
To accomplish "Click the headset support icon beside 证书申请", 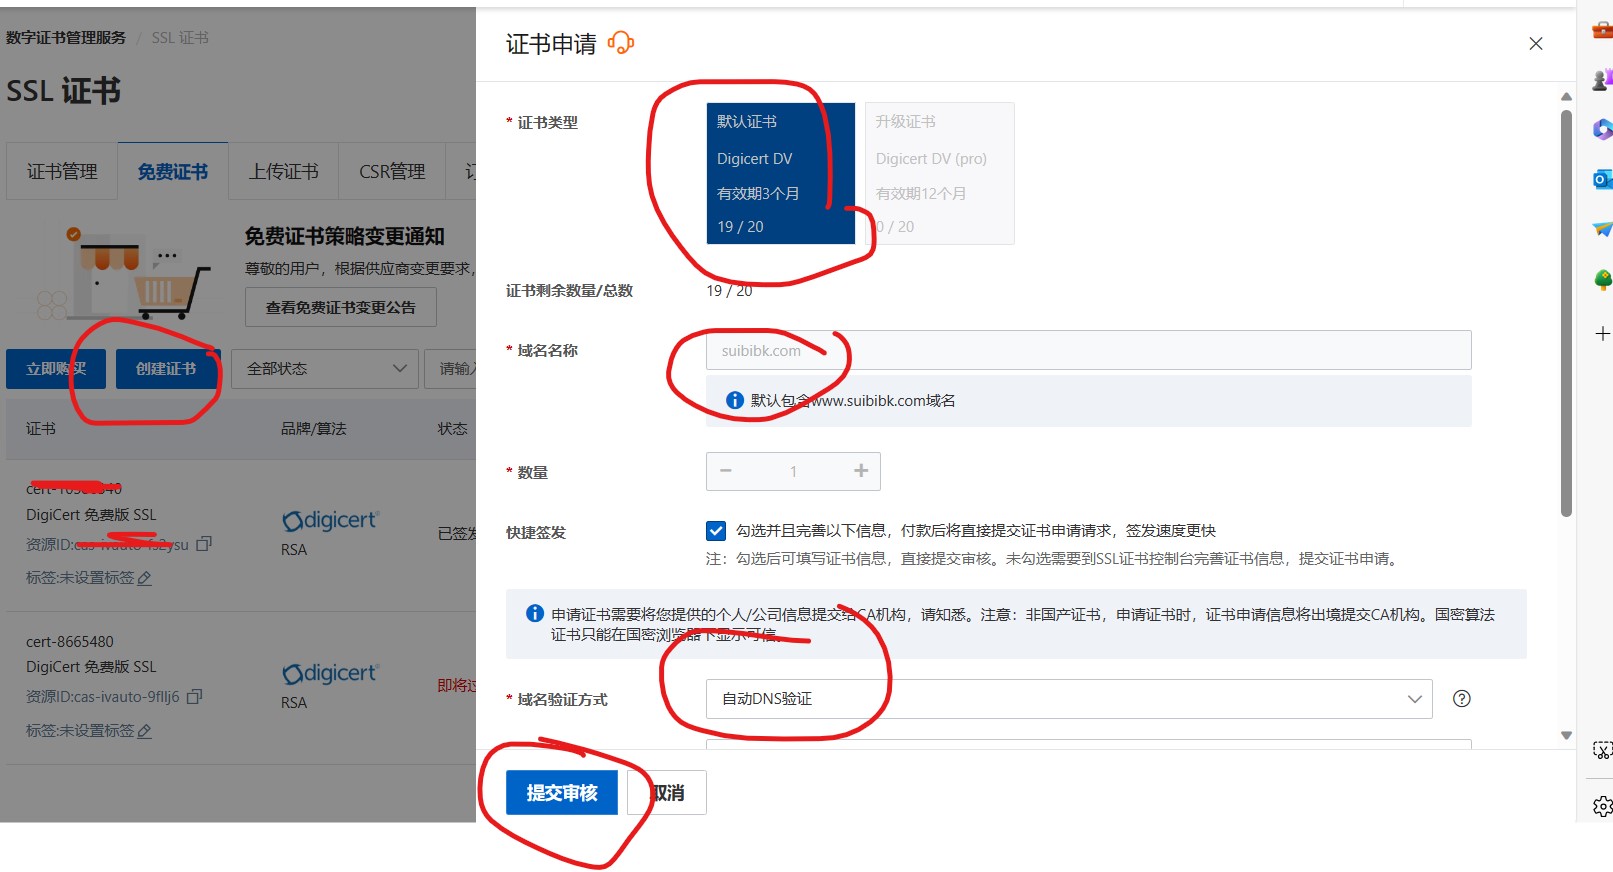I will (620, 43).
